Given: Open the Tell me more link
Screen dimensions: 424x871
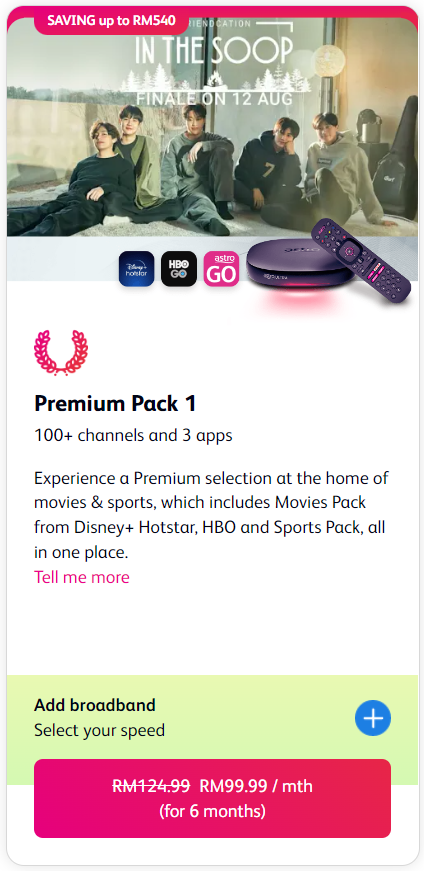Looking at the screenshot, I should tap(82, 577).
